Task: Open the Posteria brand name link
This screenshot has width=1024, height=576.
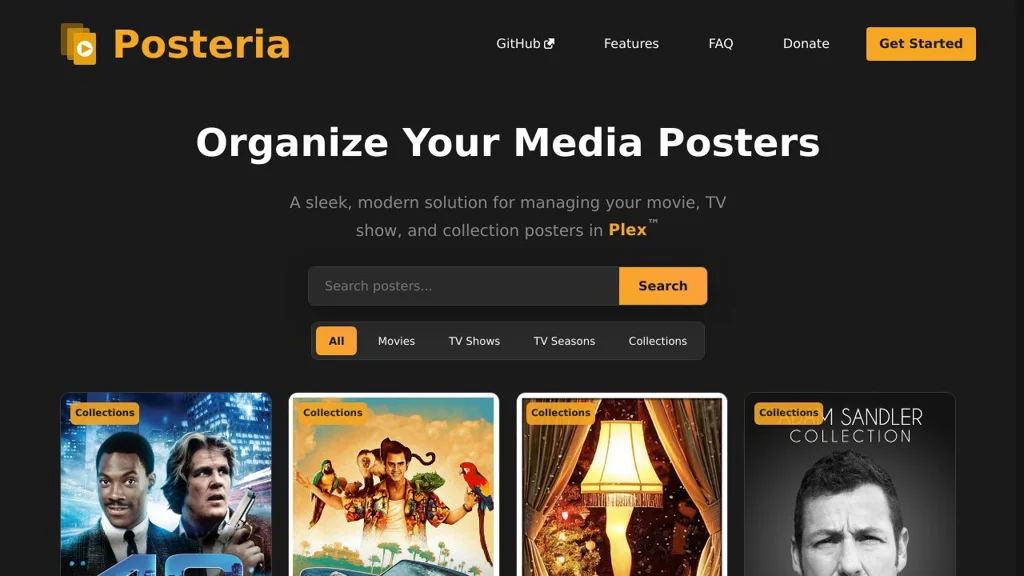Action: 201,44
